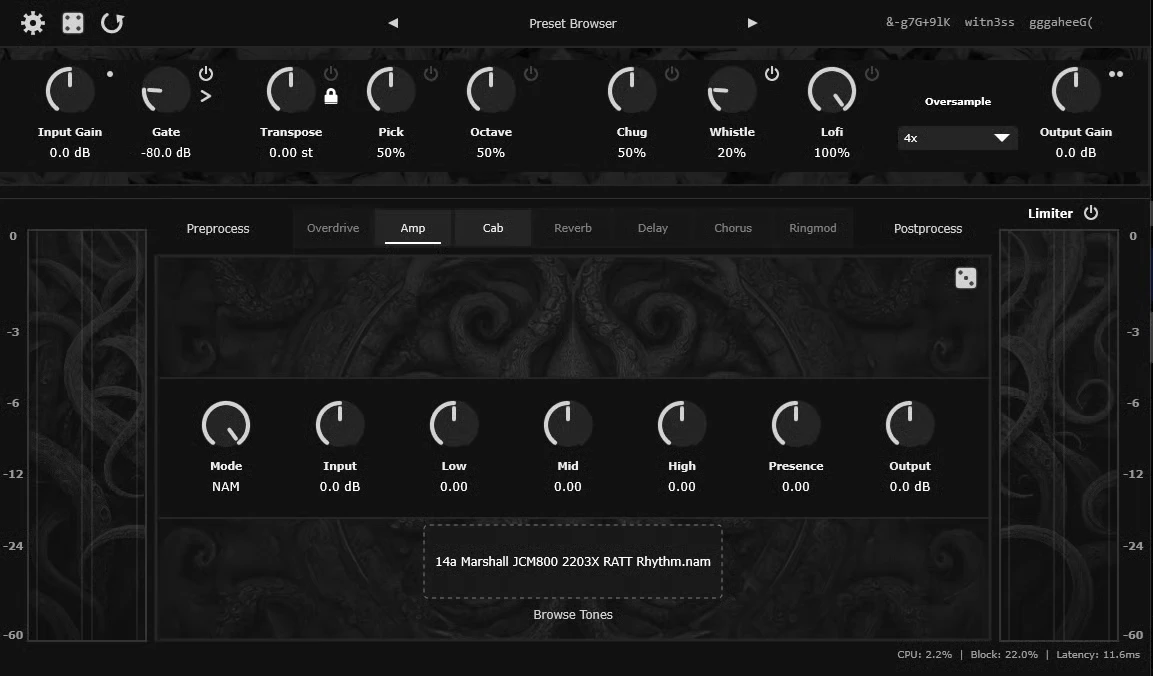Viewport: 1153px width, 676px height.
Task: Switch to the Reverb tab
Action: tap(573, 228)
